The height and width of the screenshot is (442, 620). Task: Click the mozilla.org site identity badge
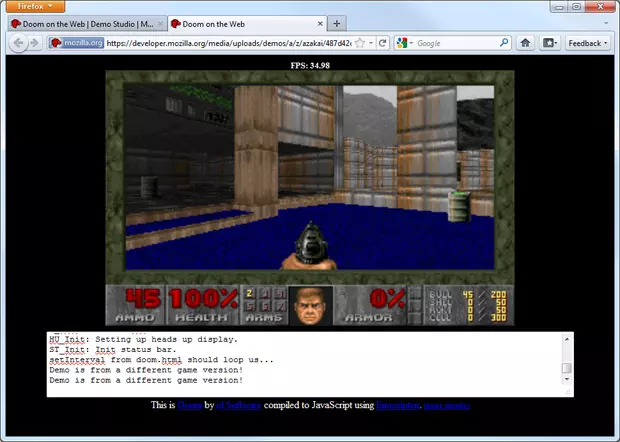[77, 43]
